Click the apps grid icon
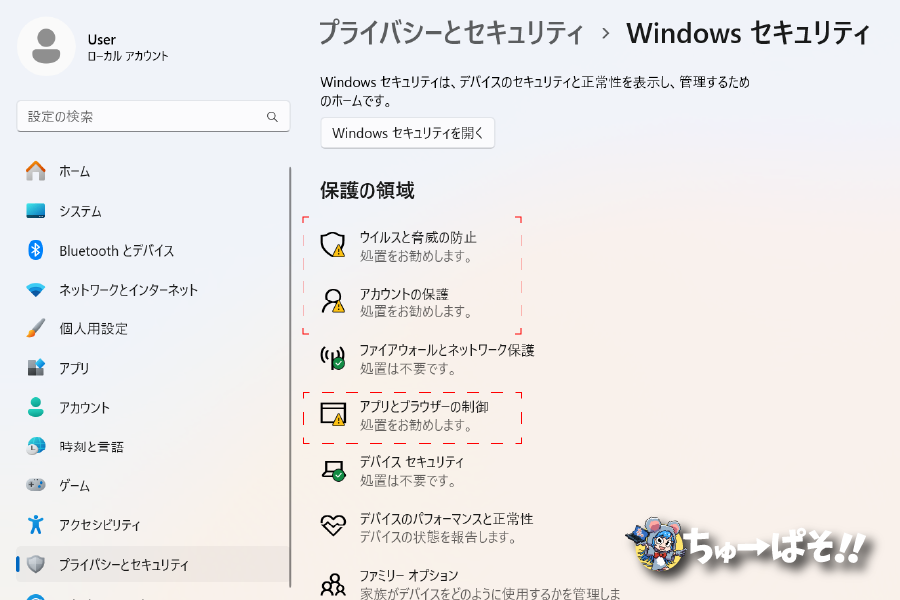This screenshot has width=900, height=600. 36,367
